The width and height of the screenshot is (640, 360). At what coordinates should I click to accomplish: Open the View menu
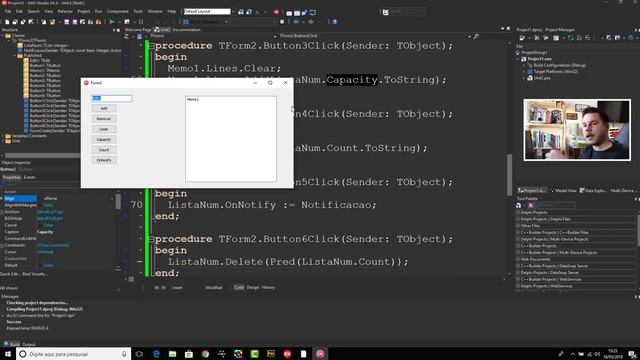(49, 11)
